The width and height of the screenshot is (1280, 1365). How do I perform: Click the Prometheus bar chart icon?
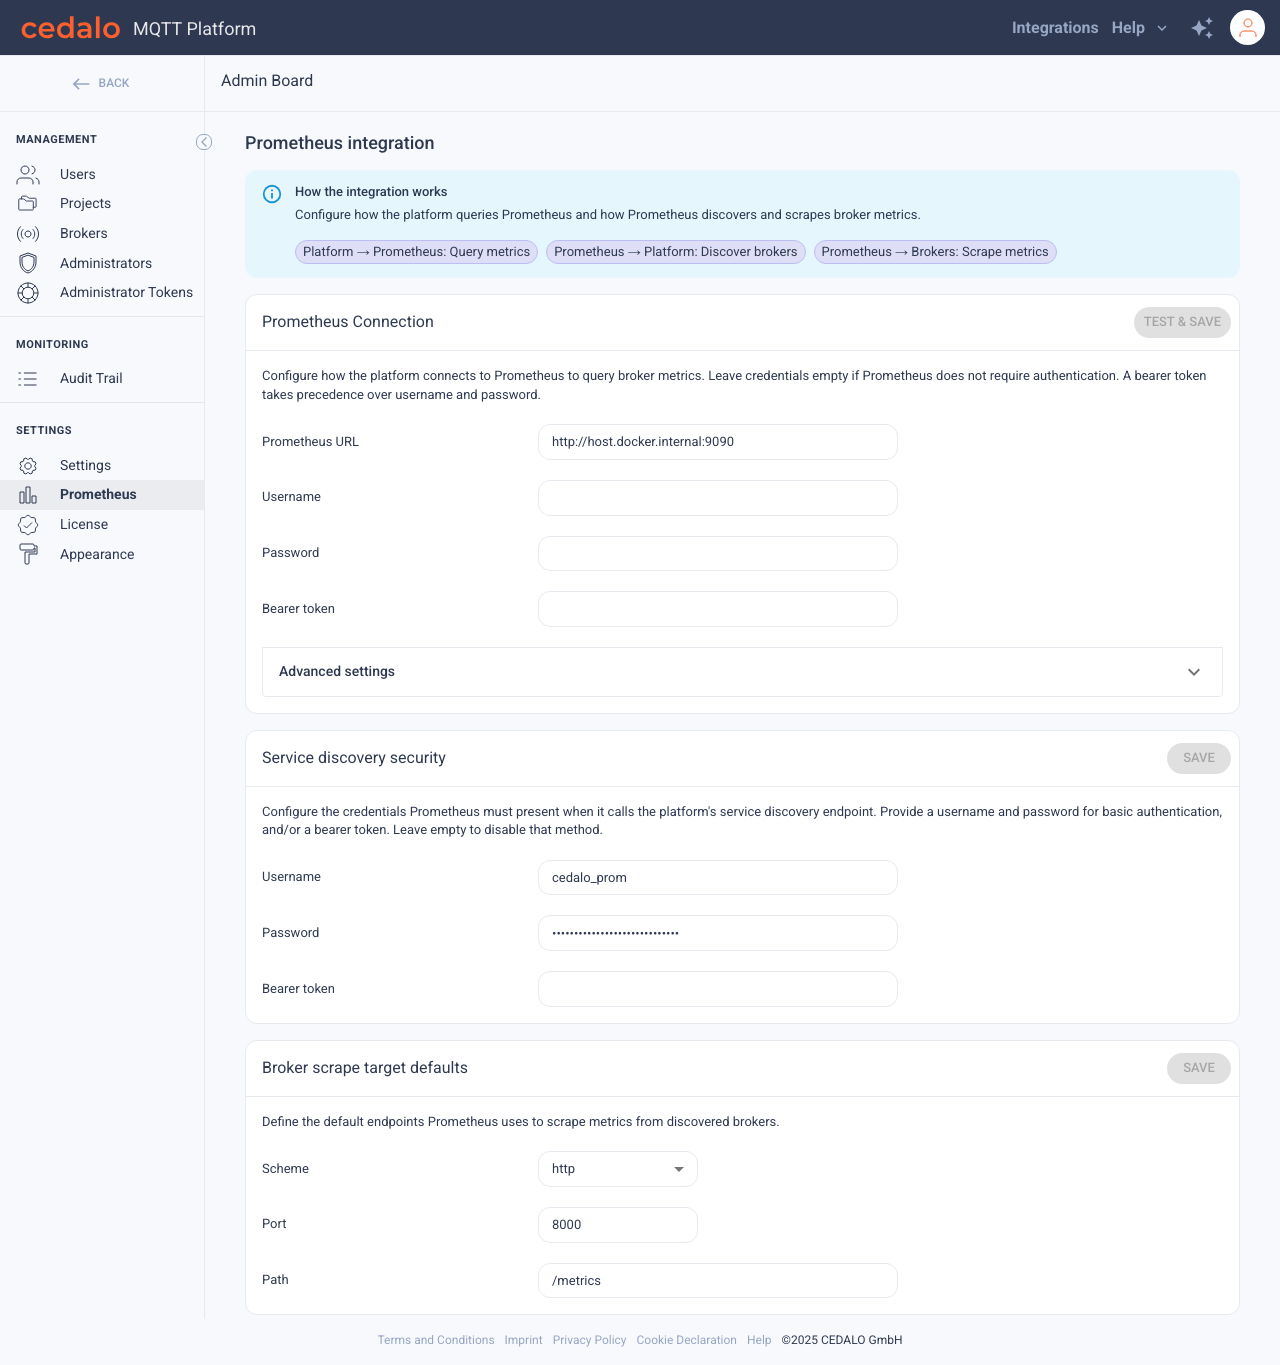[28, 495]
